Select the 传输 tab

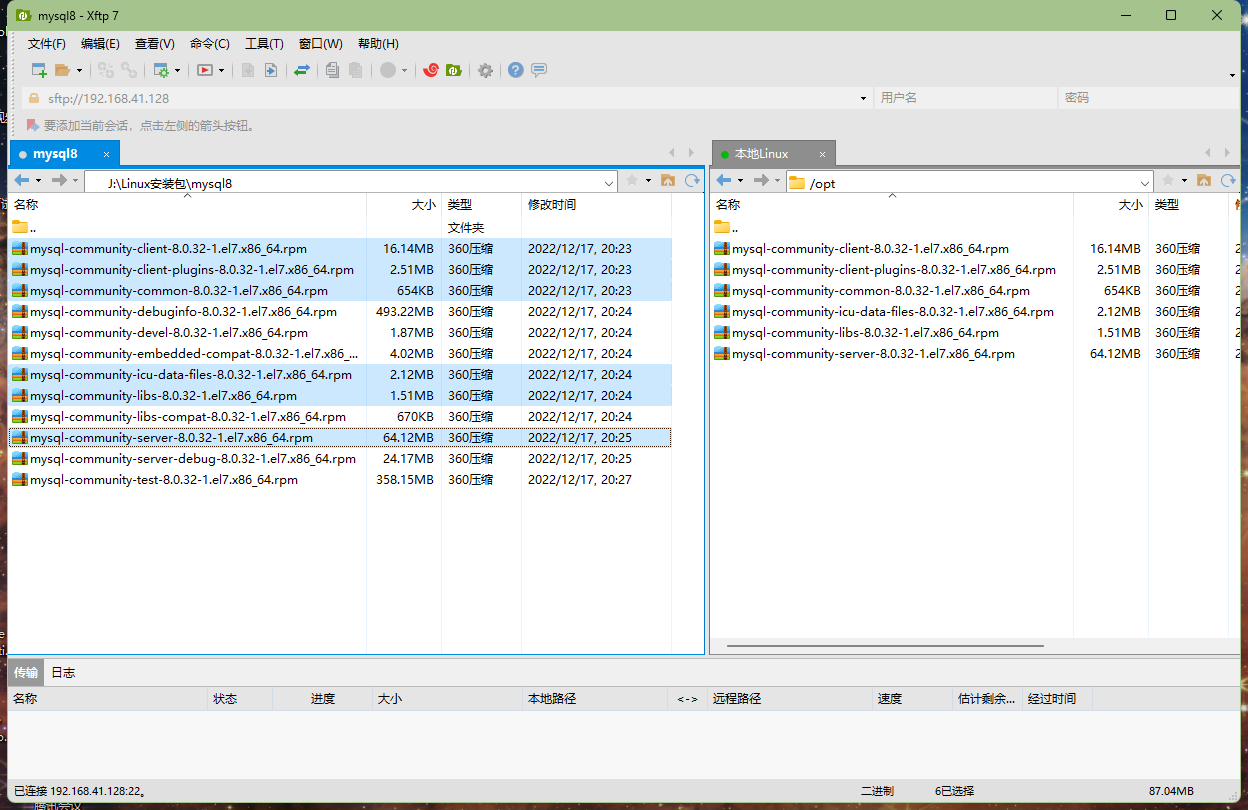(26, 672)
